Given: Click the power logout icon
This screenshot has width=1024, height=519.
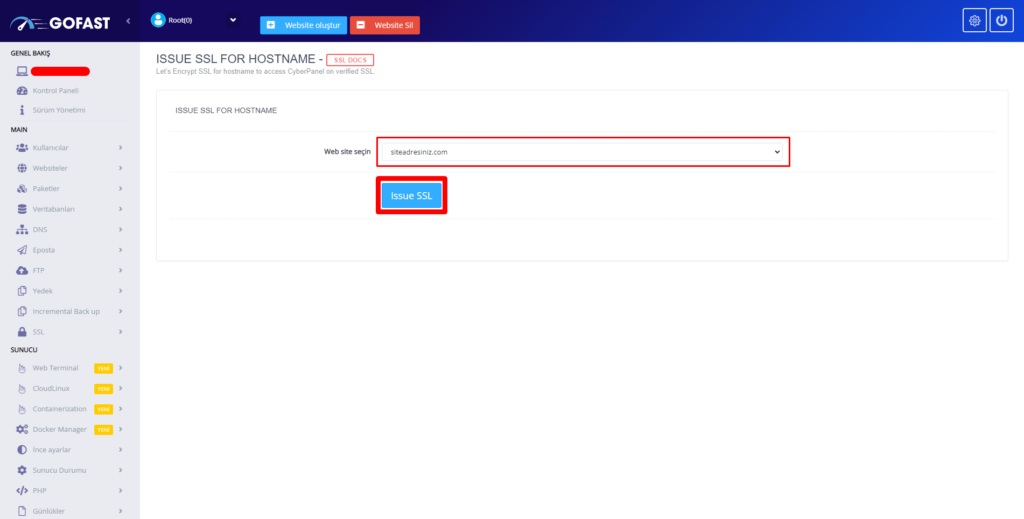Looking at the screenshot, I should [1002, 21].
